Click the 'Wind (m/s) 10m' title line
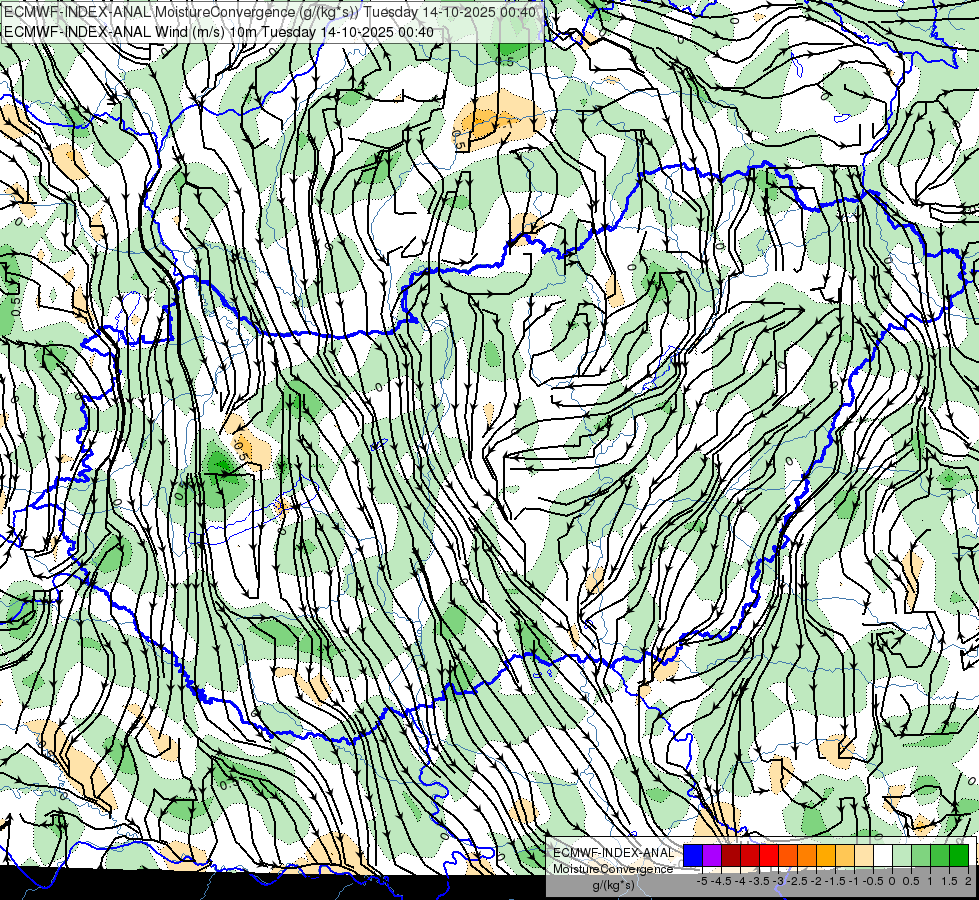Screen dimensions: 979x900 pos(219,31)
